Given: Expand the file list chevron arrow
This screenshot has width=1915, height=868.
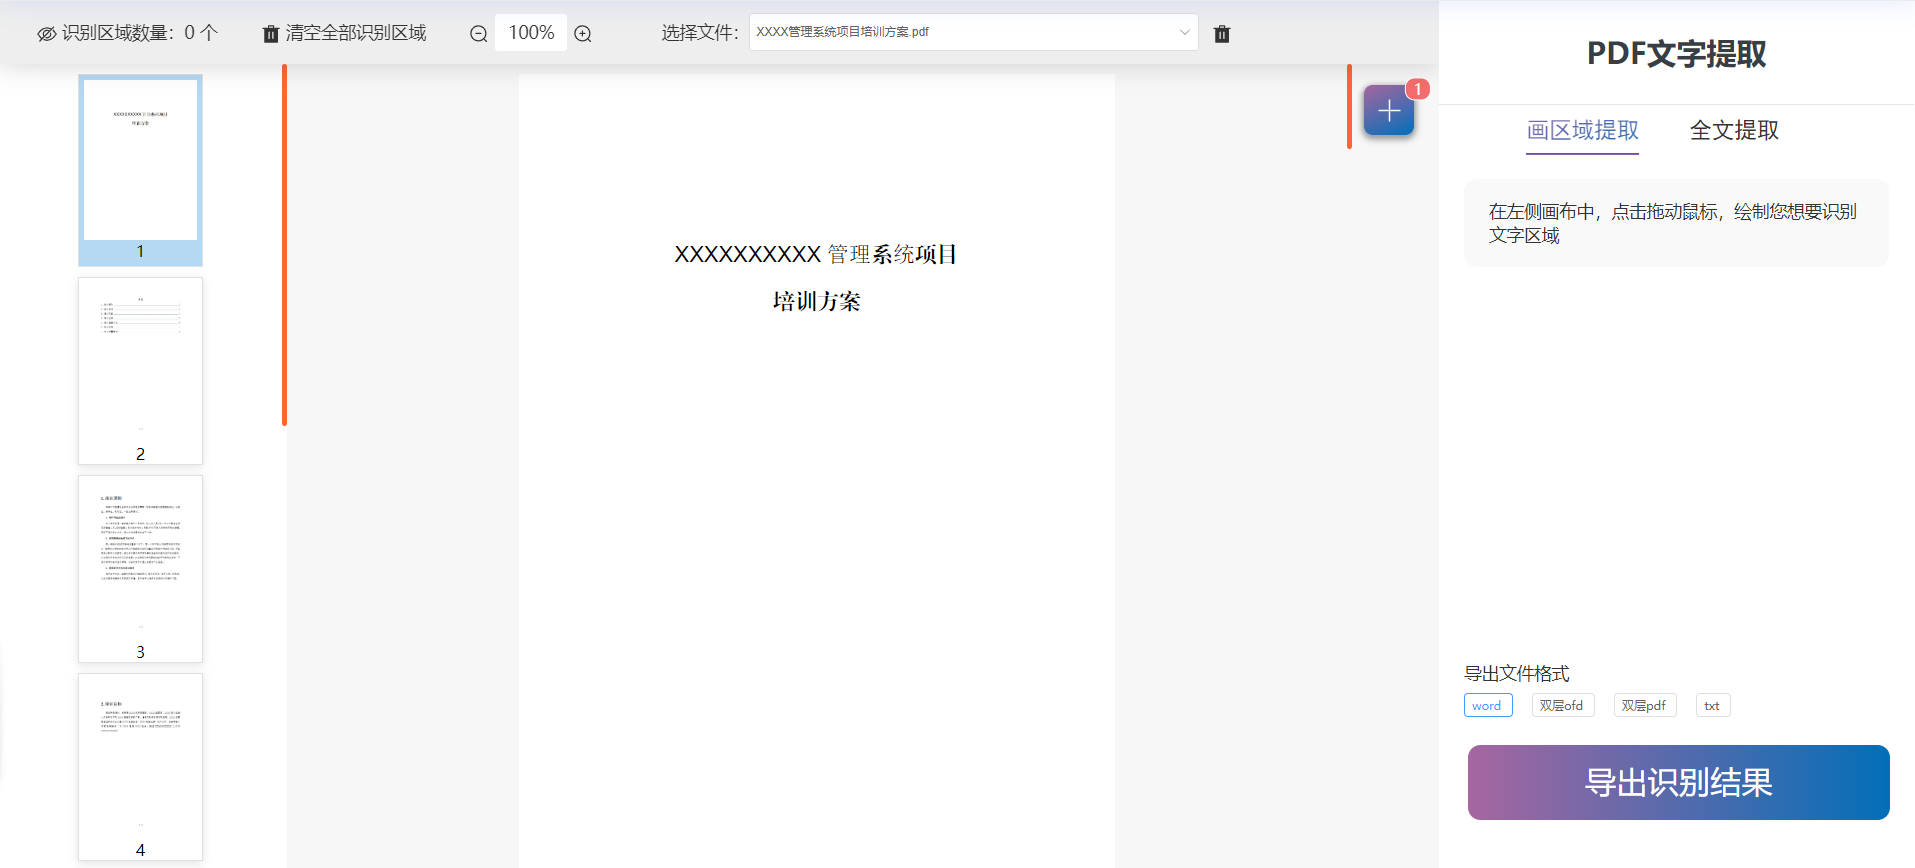Looking at the screenshot, I should coord(1184,32).
